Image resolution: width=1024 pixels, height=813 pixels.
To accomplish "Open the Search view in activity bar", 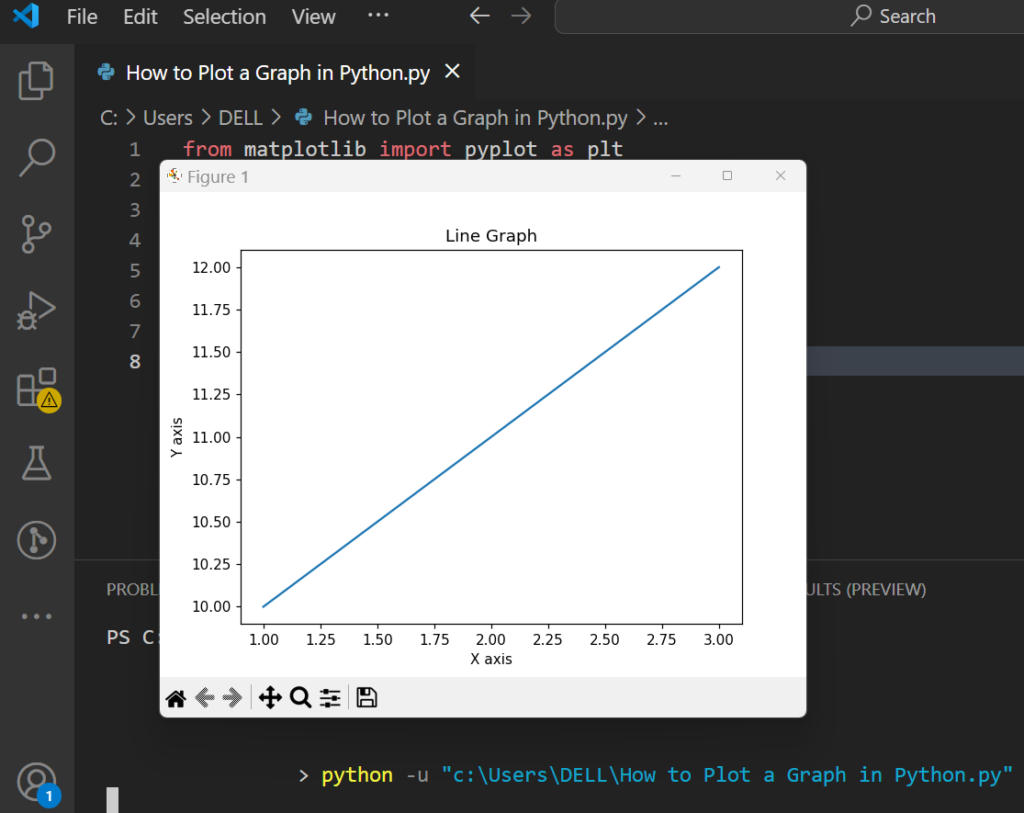I will tap(37, 157).
